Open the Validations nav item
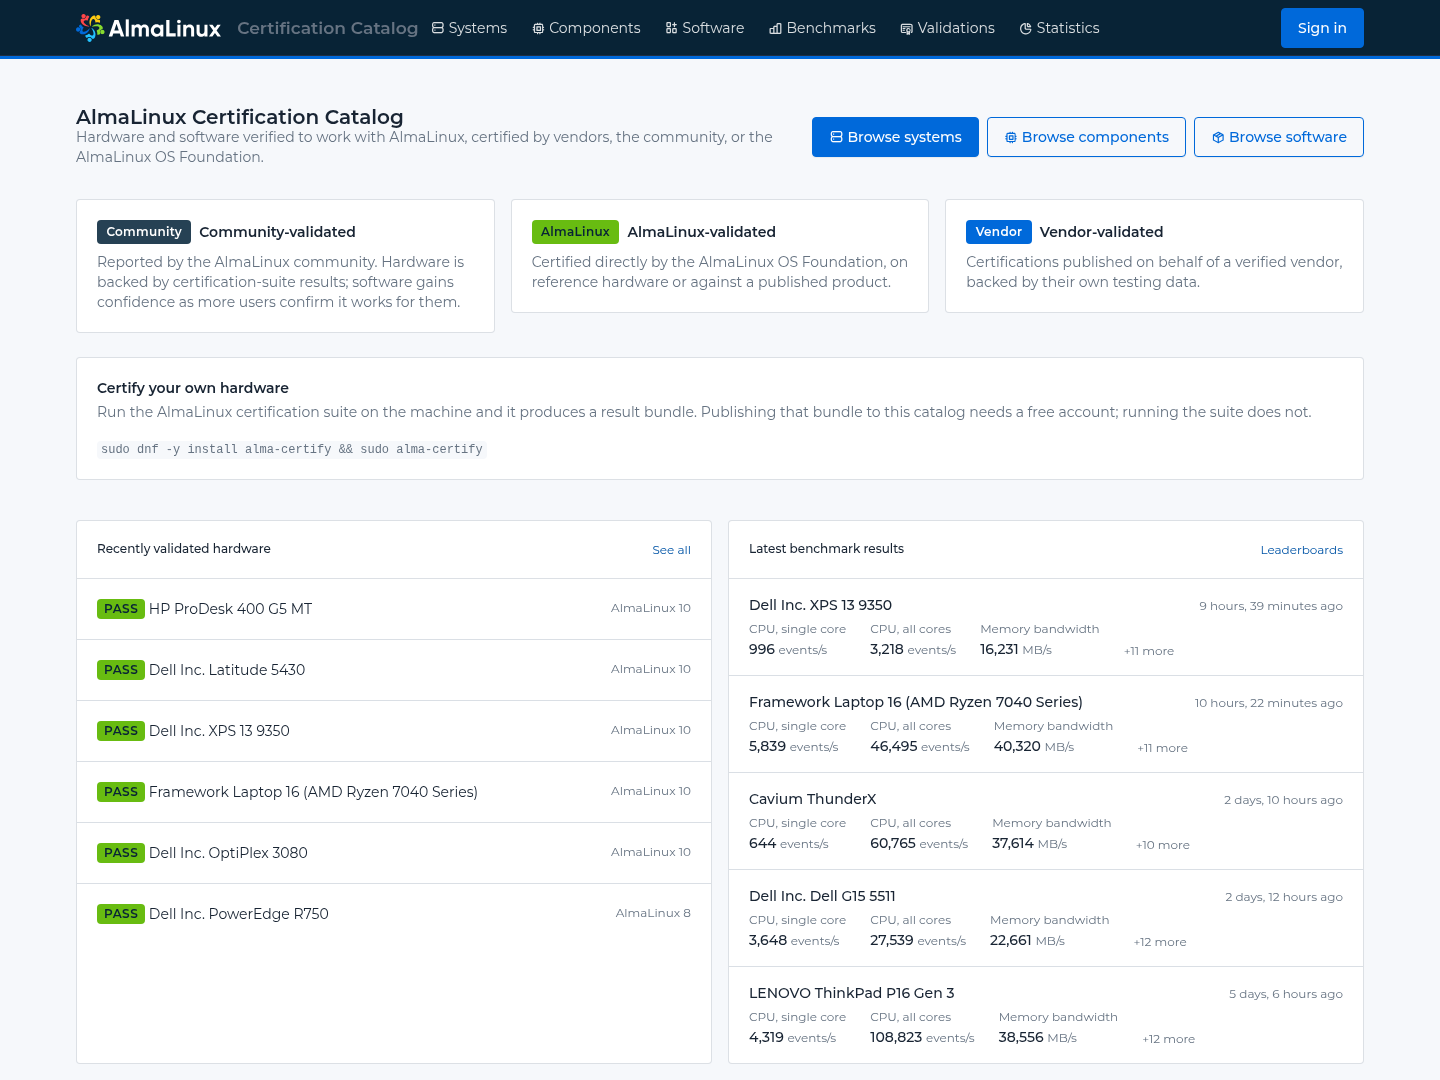This screenshot has height=1080, width=1440. coord(948,28)
